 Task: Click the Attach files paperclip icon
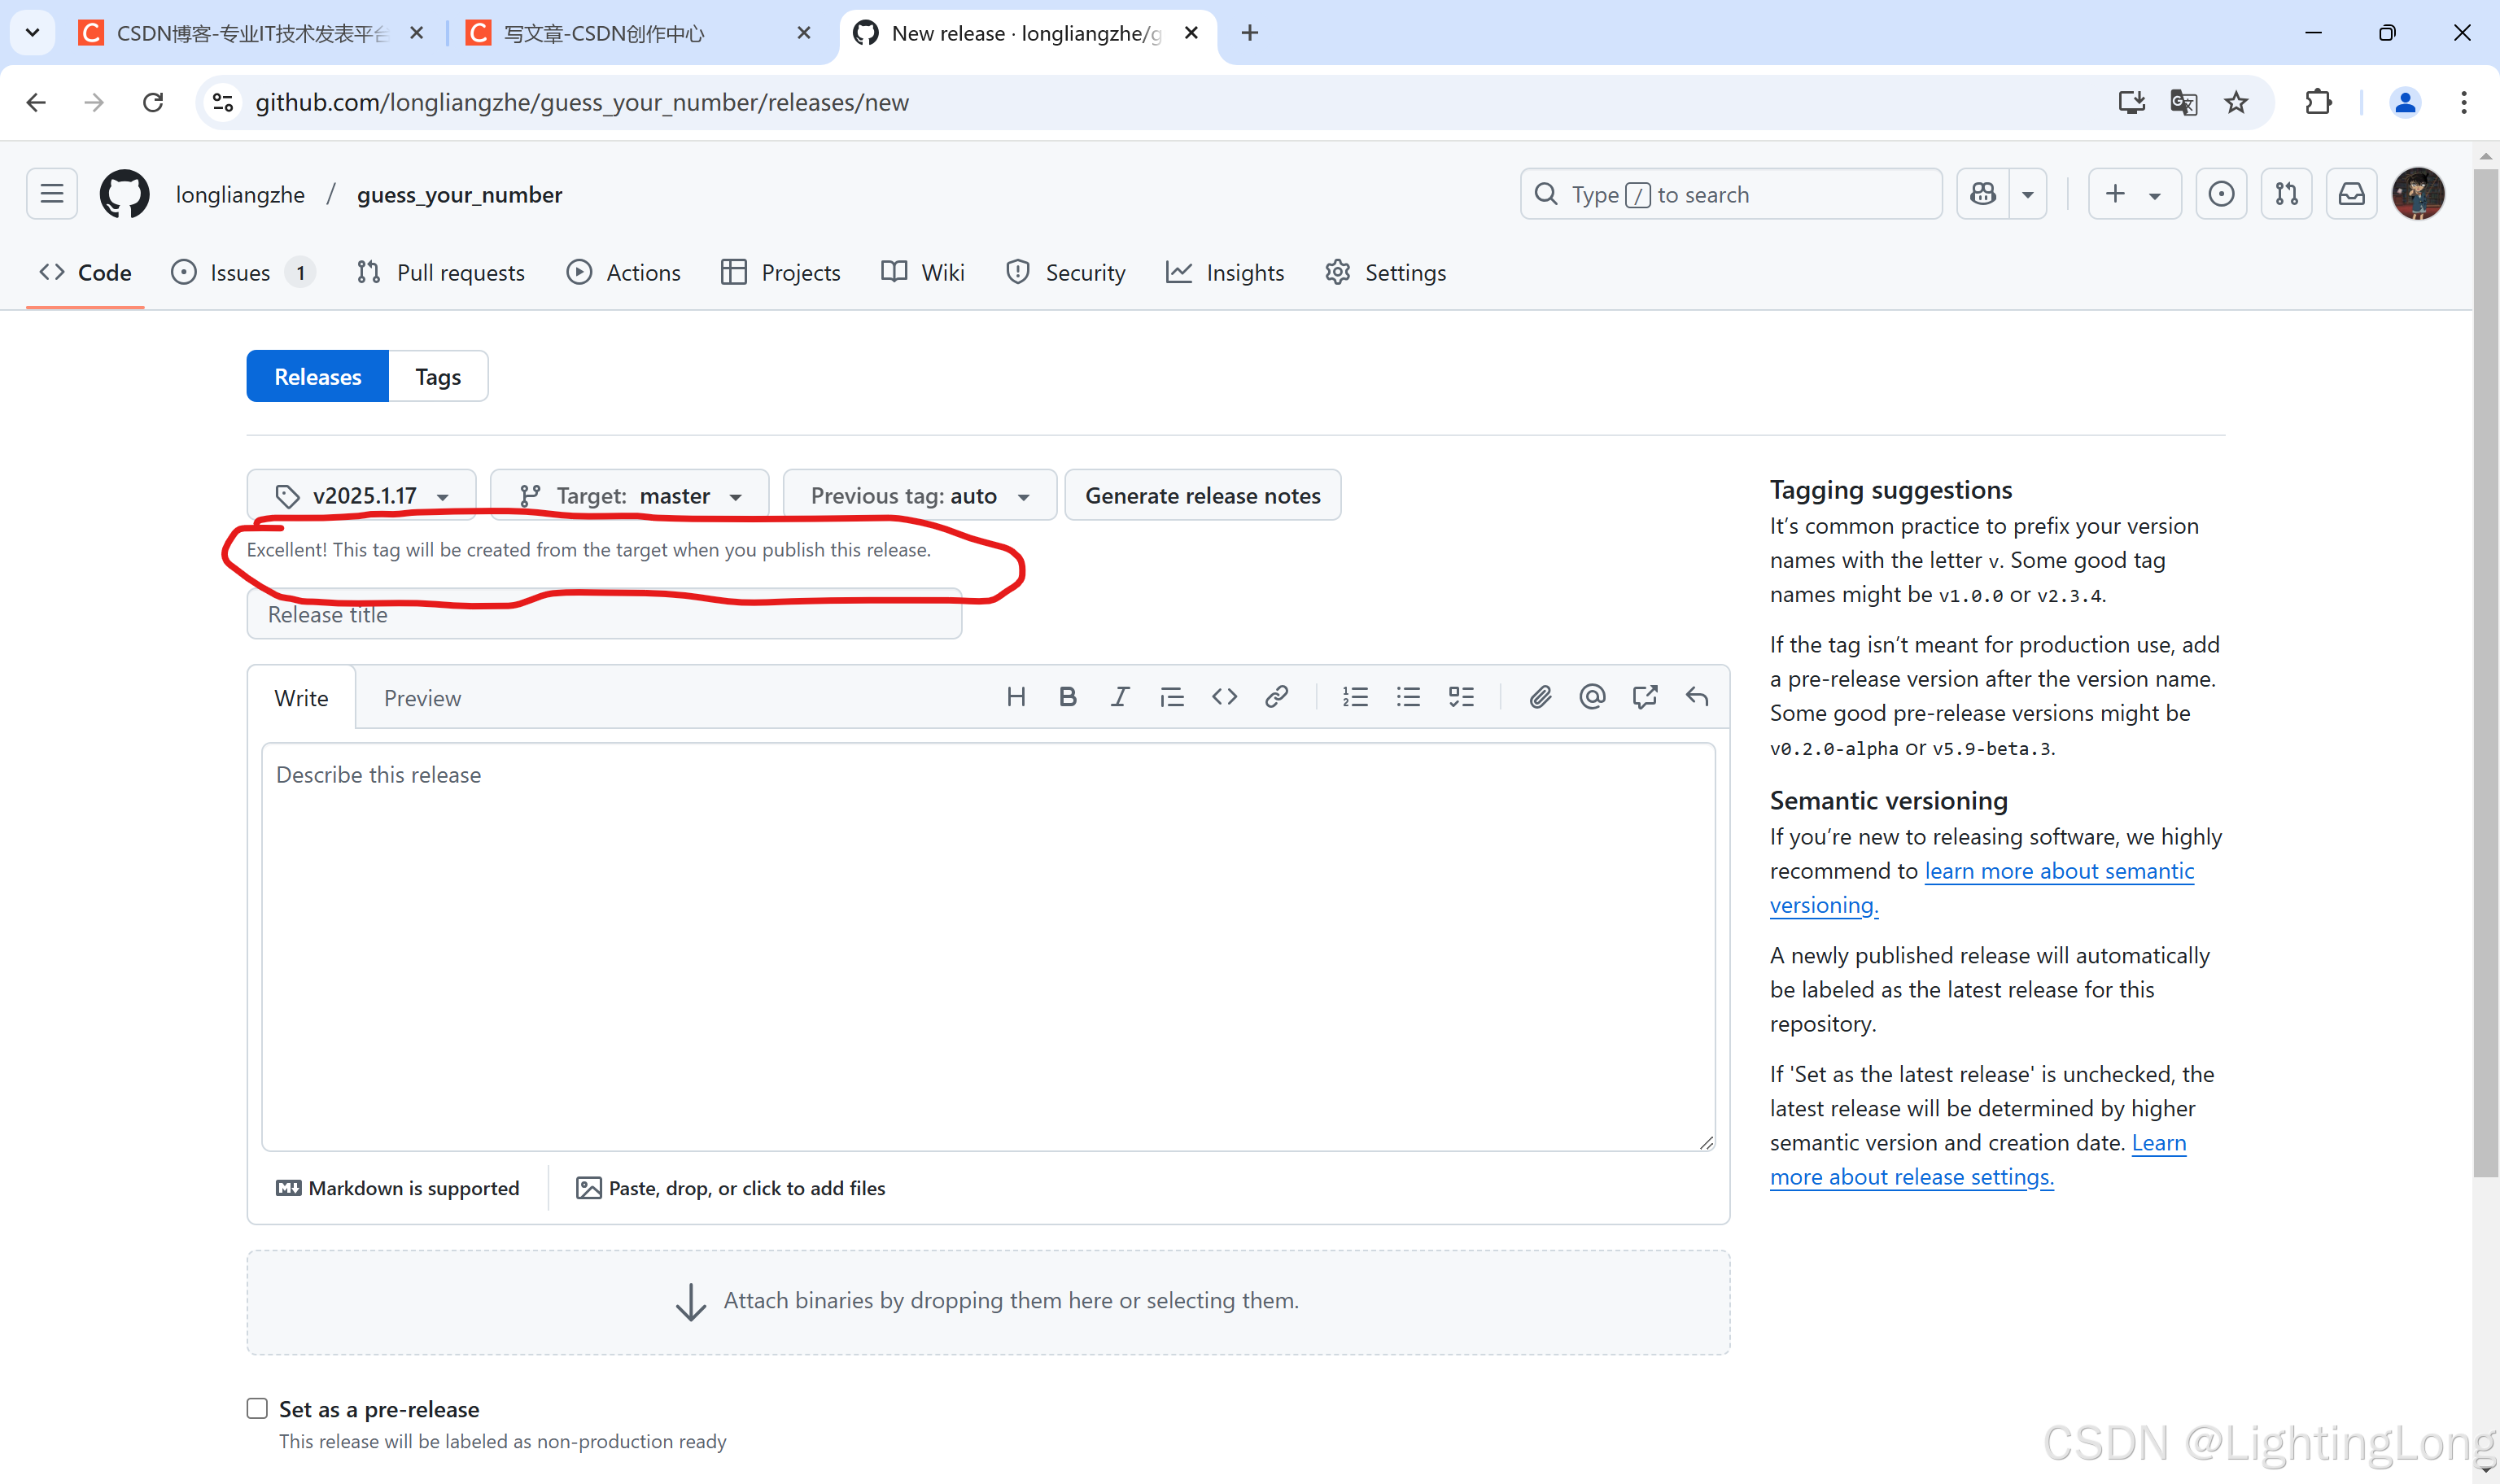click(x=1540, y=697)
